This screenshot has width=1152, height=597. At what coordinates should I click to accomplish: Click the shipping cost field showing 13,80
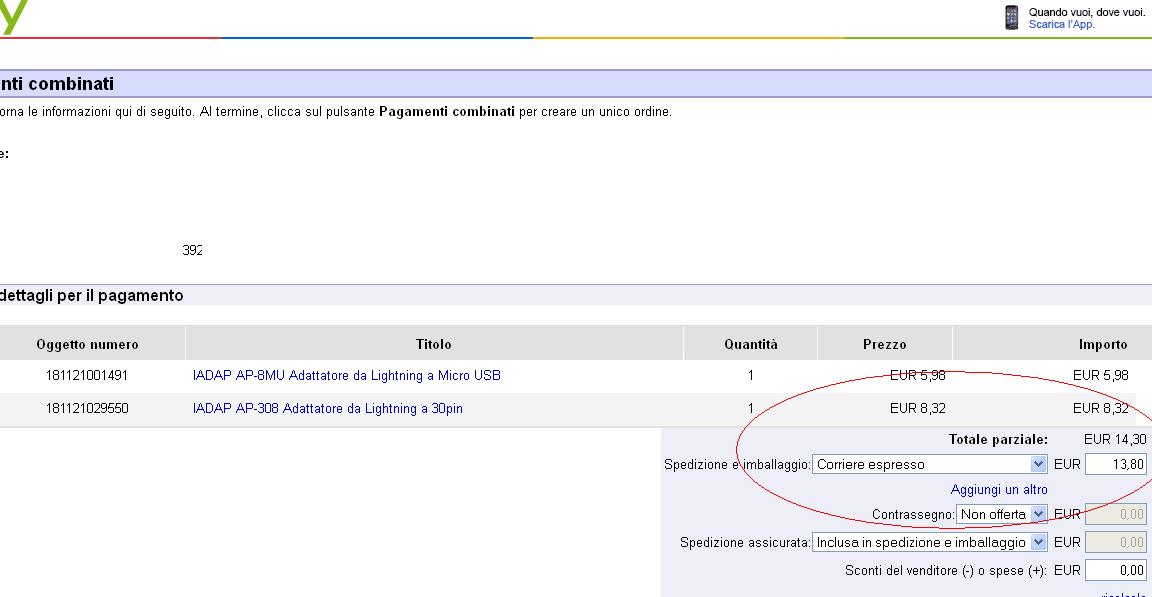click(1115, 464)
